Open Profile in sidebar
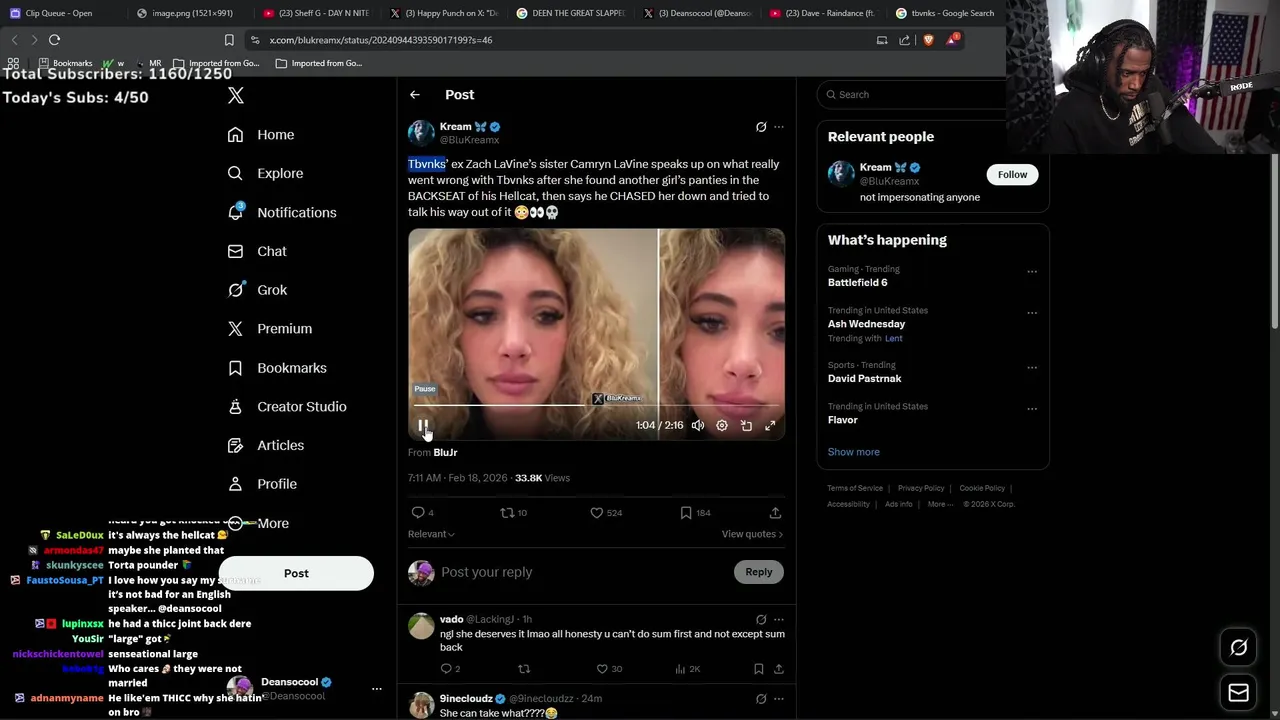Viewport: 1280px width, 720px height. pyautogui.click(x=262, y=484)
